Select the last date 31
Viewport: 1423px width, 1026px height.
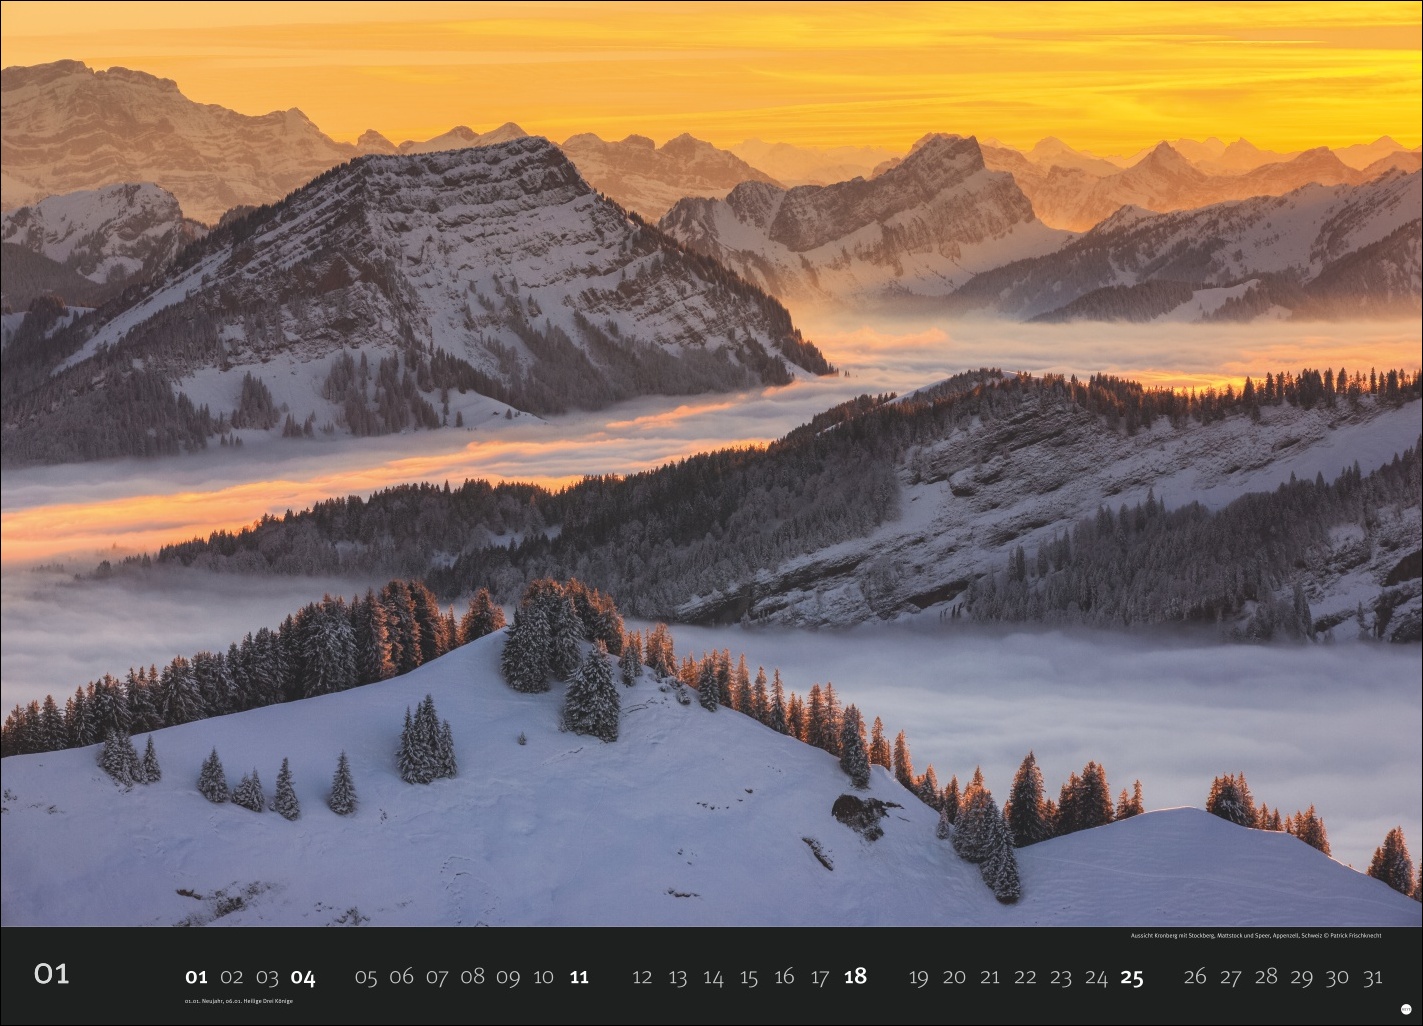click(1372, 977)
